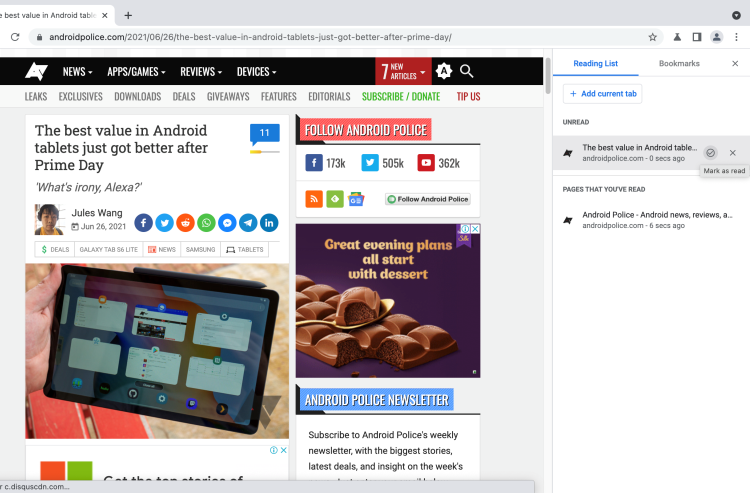The height and width of the screenshot is (493, 750).
Task: Share the article via Telegram
Action: click(248, 223)
